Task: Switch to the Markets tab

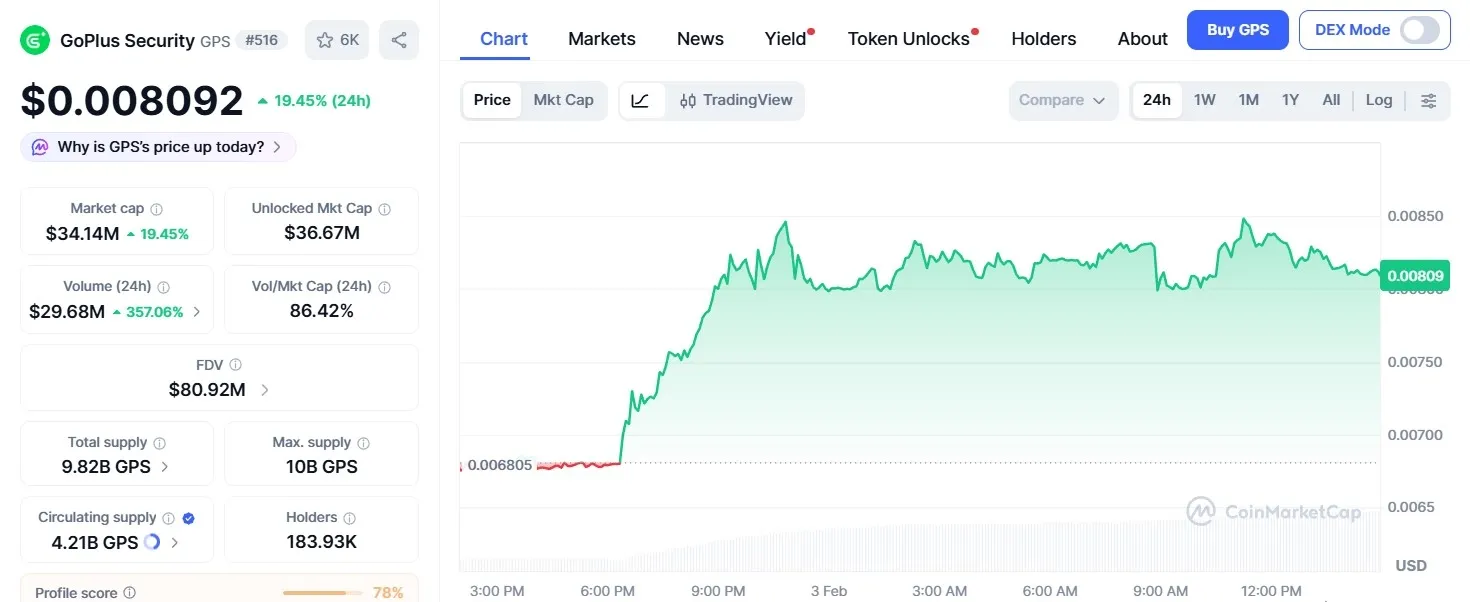Action: coord(601,39)
